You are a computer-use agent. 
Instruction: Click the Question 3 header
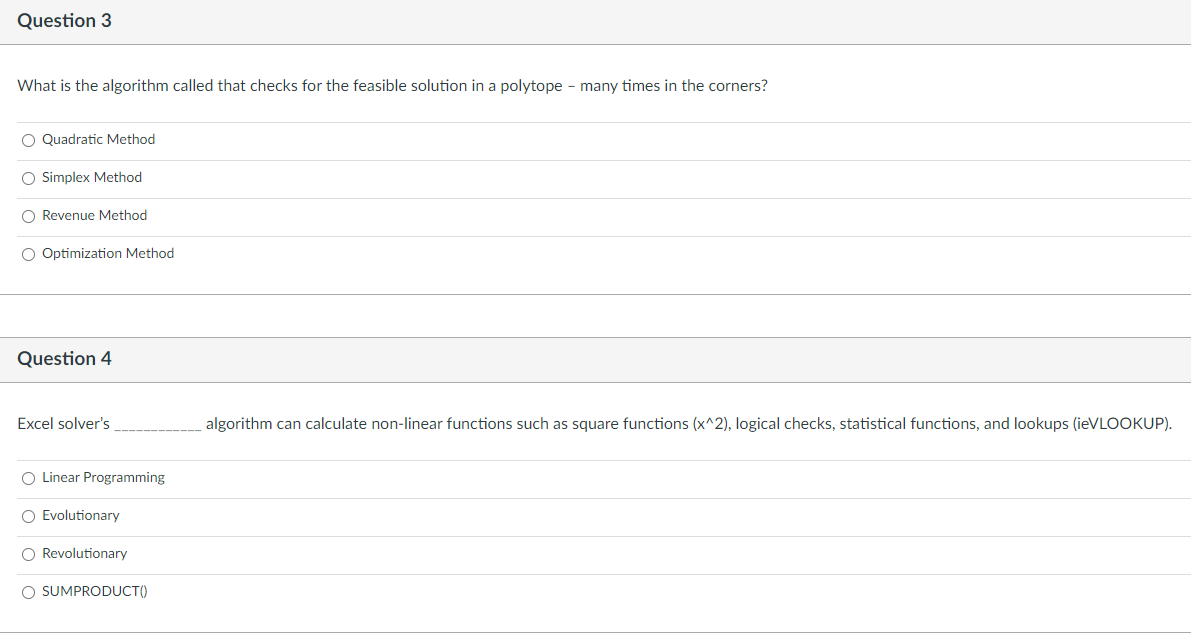click(x=65, y=20)
